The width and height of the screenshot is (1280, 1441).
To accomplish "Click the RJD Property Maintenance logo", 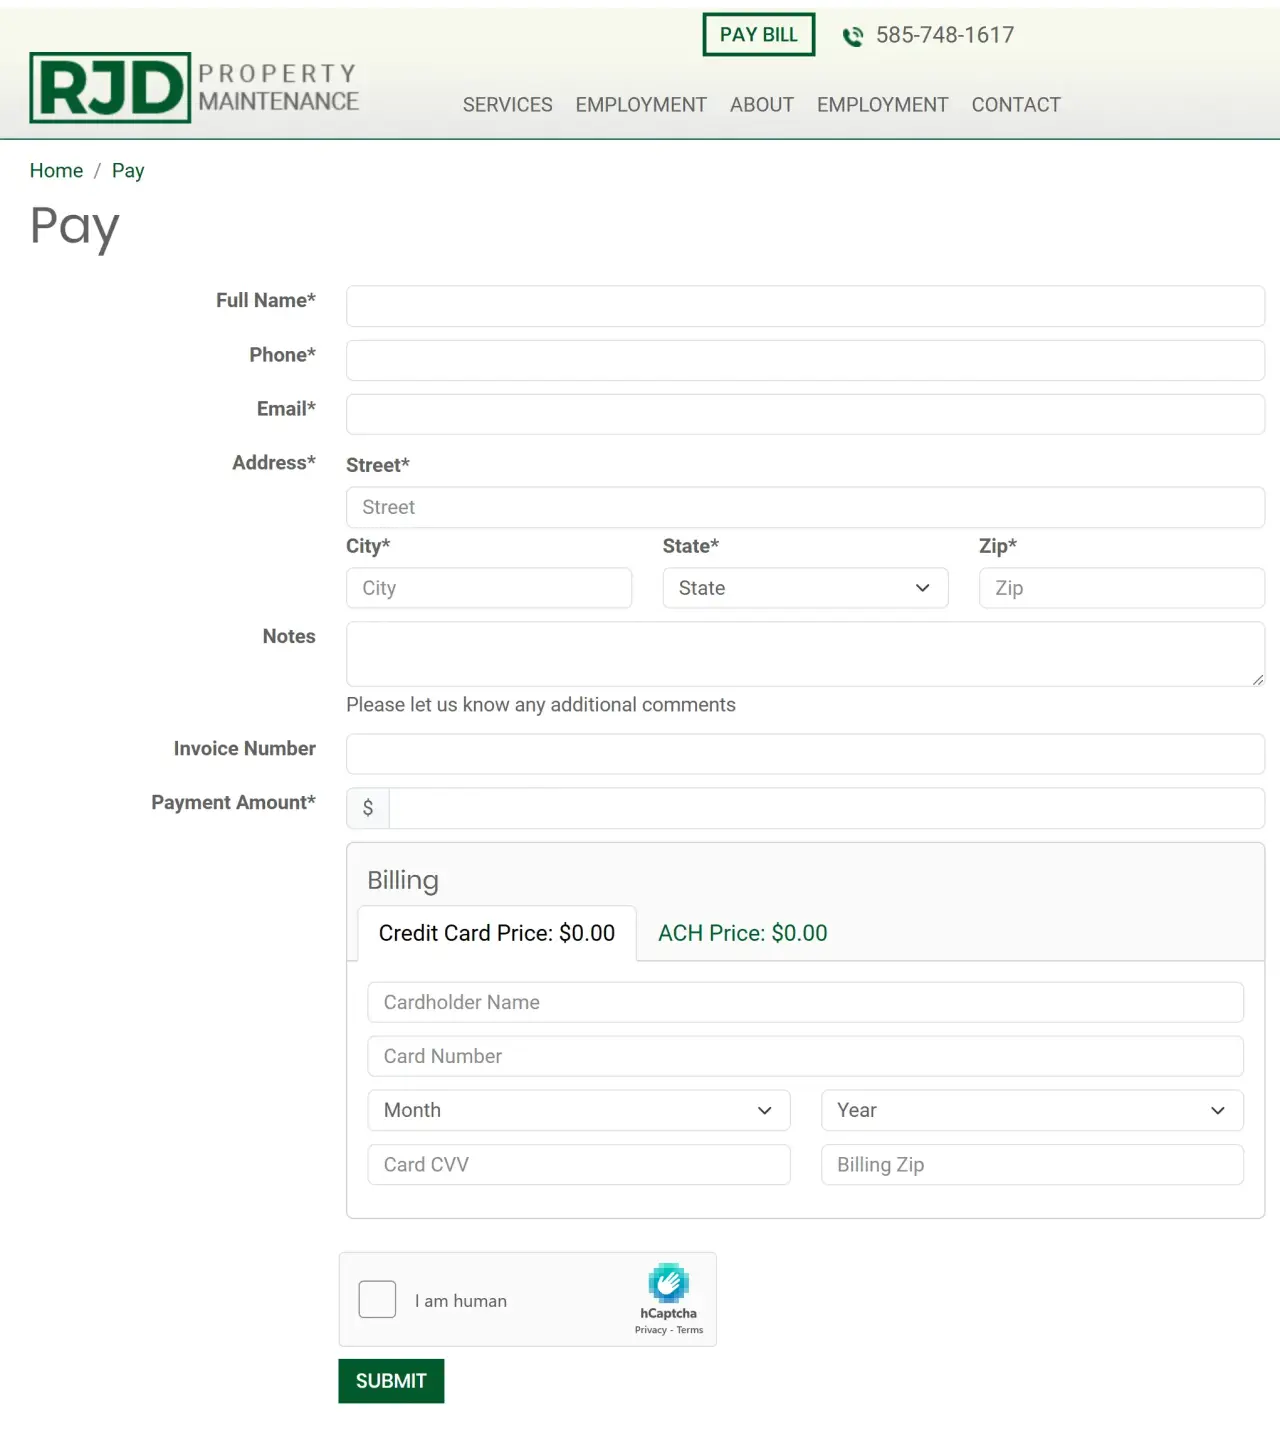I will tap(194, 88).
